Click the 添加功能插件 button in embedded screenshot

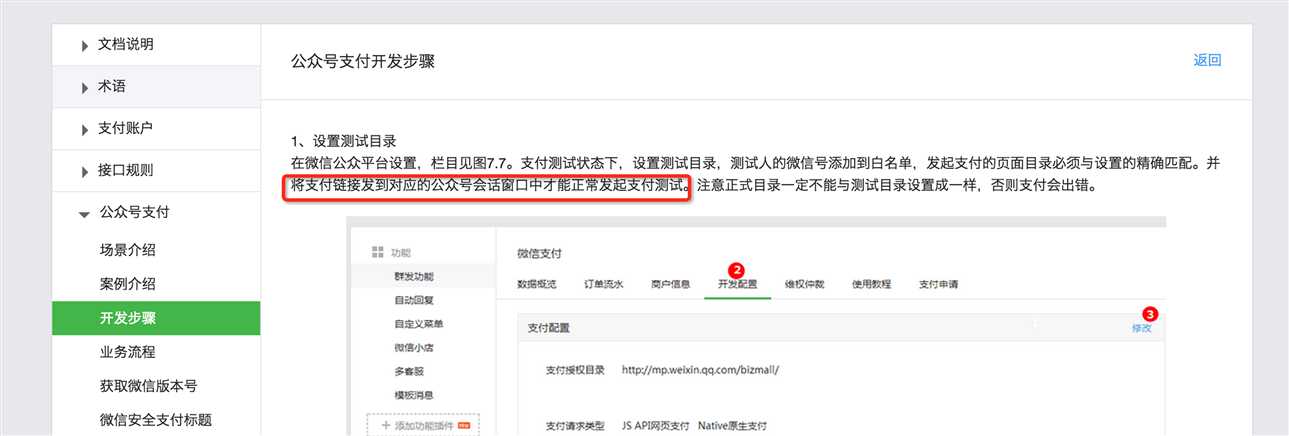pyautogui.click(x=423, y=425)
